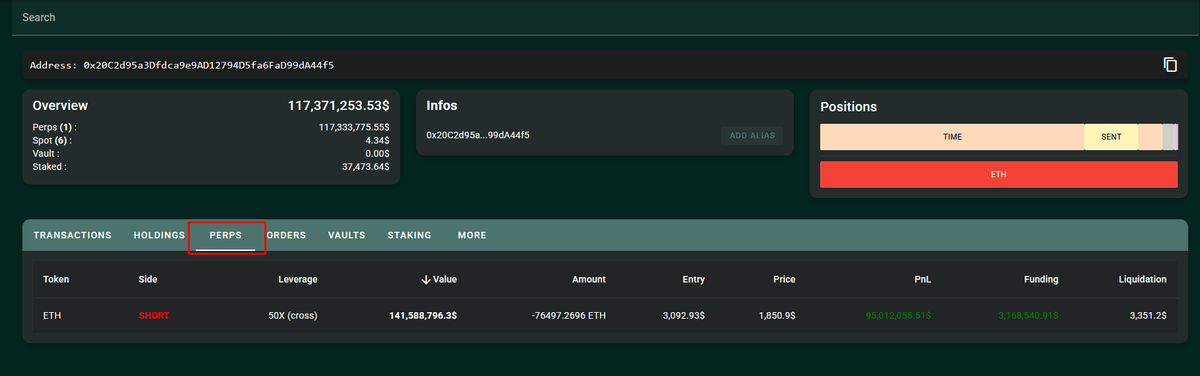The height and width of the screenshot is (376, 1200).
Task: Select the SENT segment in Positions bar
Action: [1111, 137]
